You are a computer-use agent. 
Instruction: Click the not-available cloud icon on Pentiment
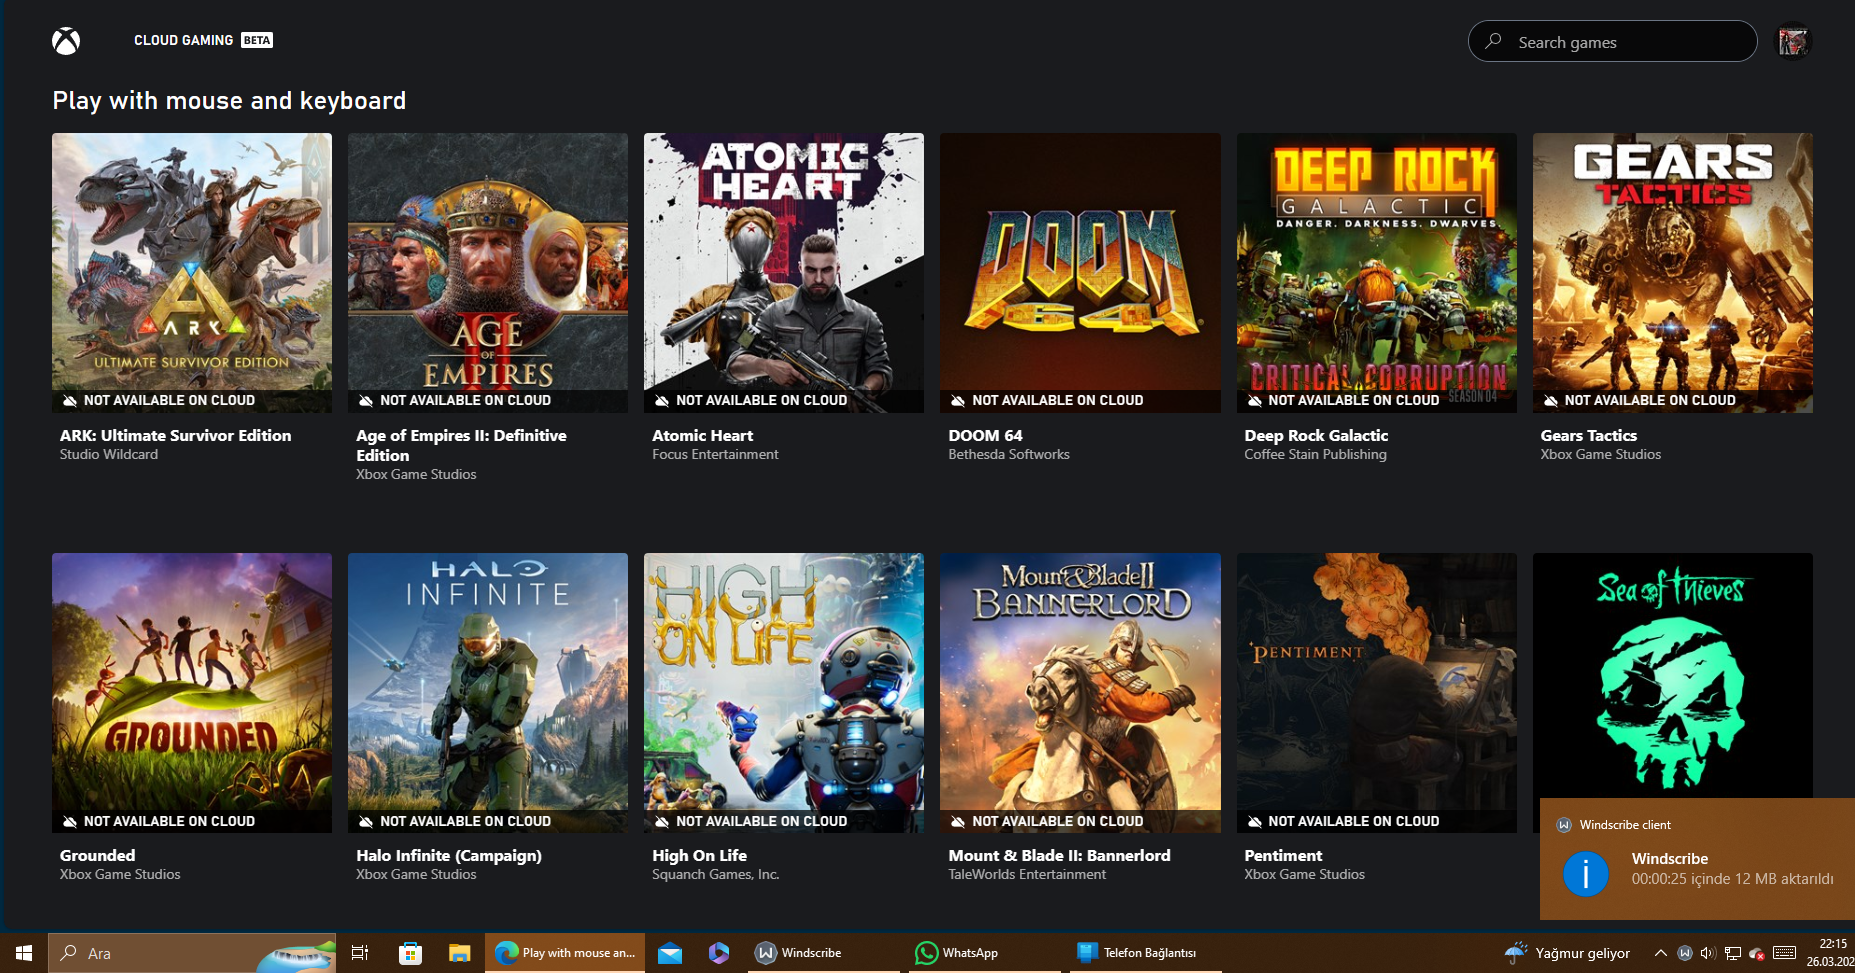click(1254, 821)
